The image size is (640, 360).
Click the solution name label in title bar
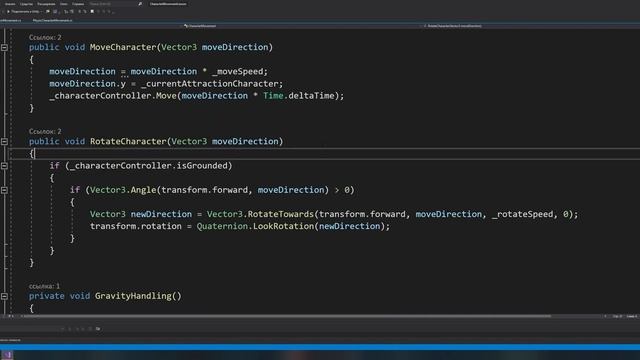point(168,4)
